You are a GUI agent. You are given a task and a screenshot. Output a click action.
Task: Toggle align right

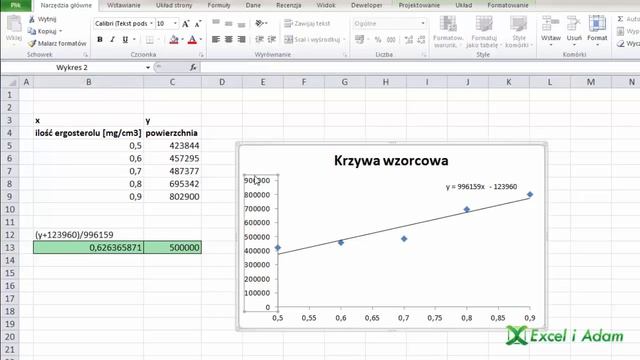[x=241, y=40]
